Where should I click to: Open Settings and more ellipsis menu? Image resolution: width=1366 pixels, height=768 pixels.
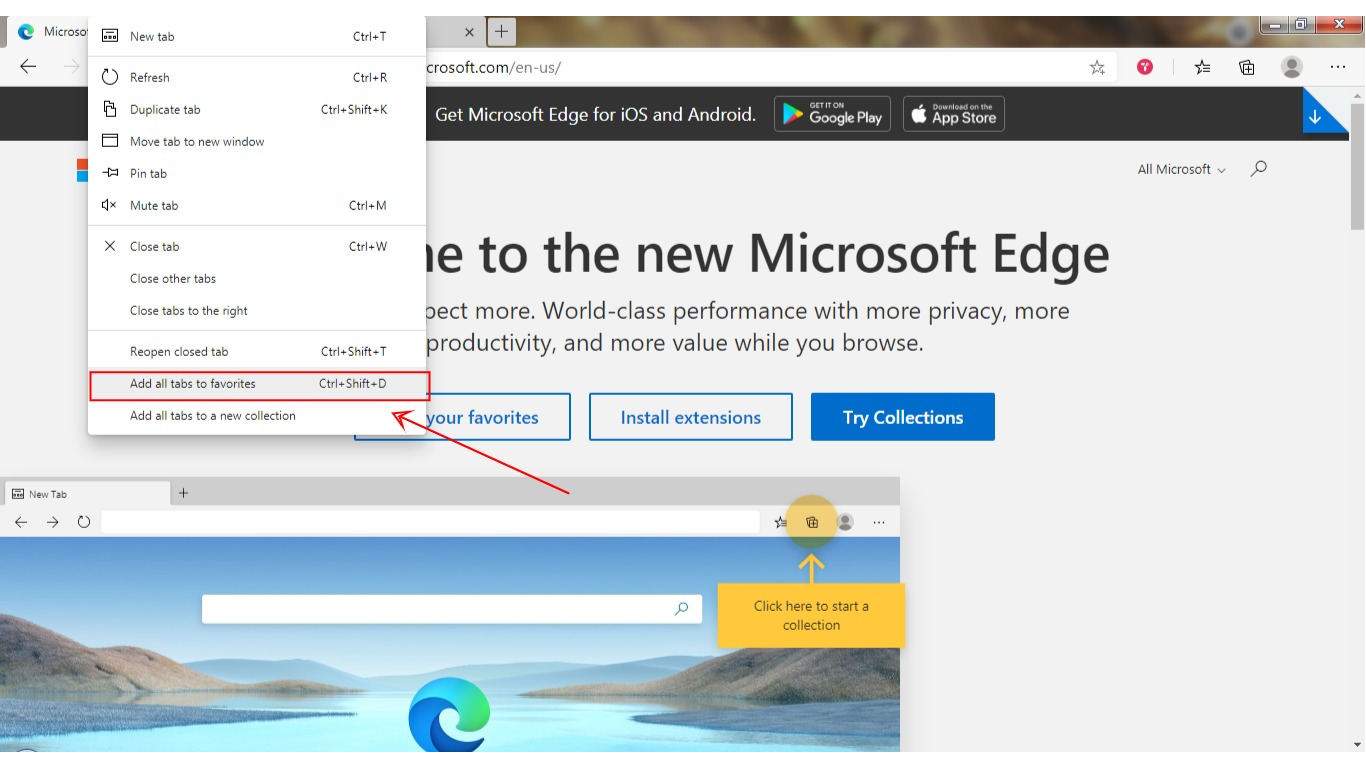tap(1338, 67)
